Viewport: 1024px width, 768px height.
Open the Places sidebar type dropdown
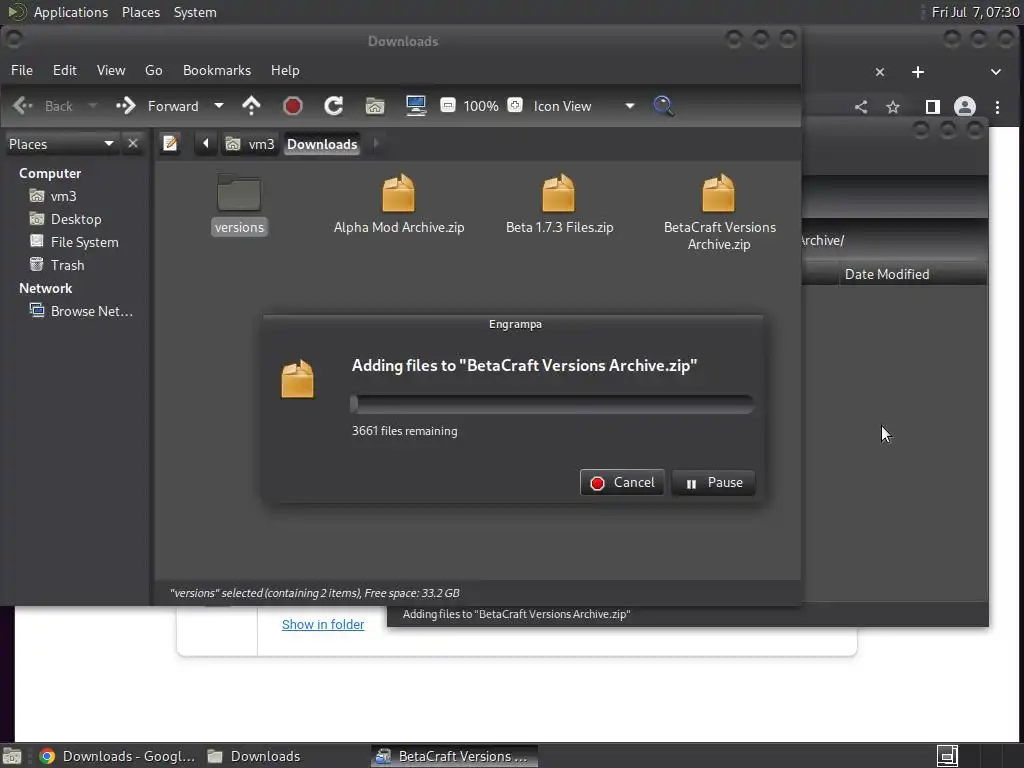tap(61, 144)
